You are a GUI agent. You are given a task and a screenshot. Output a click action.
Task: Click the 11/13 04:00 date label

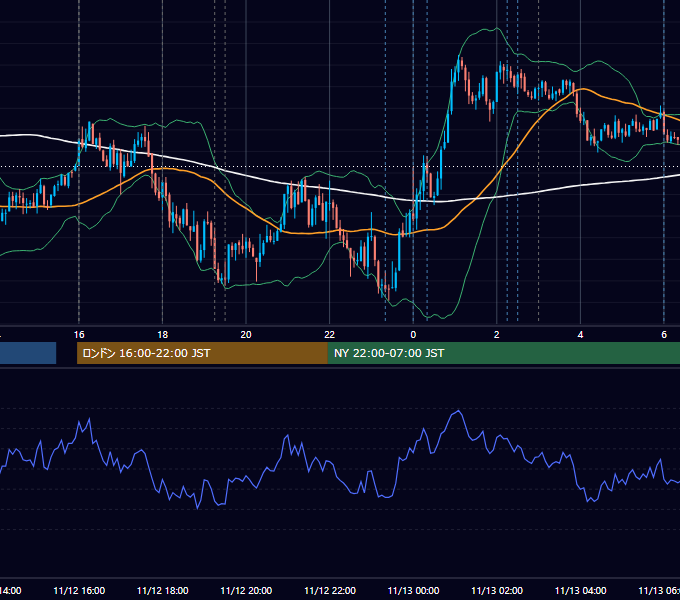tap(581, 590)
